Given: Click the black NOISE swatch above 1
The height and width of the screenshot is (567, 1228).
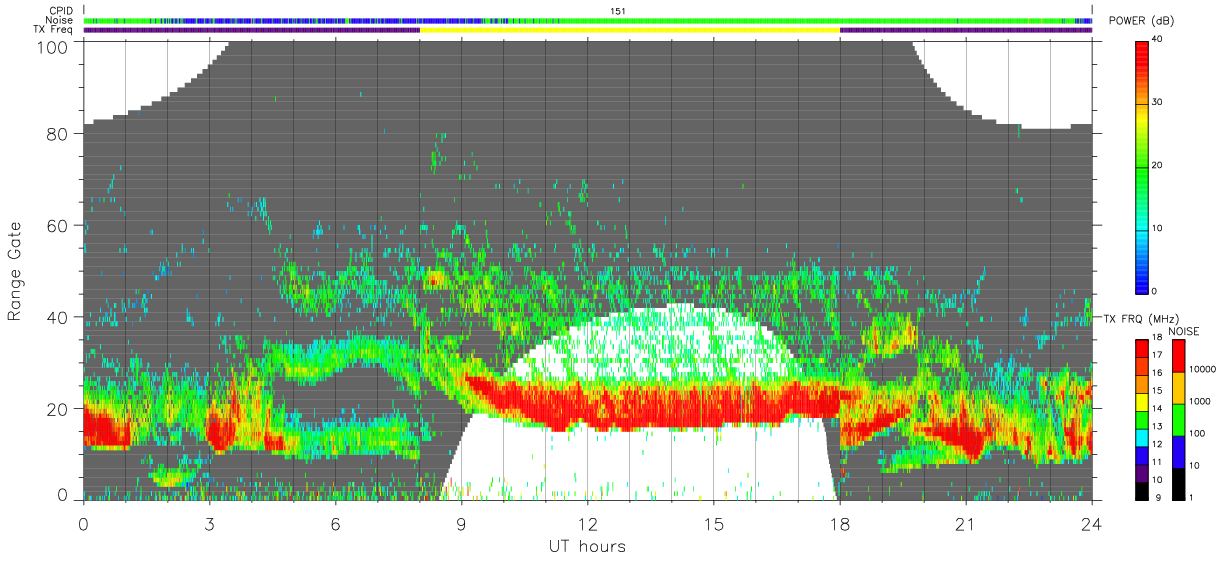Looking at the screenshot, I should [x=1179, y=484].
